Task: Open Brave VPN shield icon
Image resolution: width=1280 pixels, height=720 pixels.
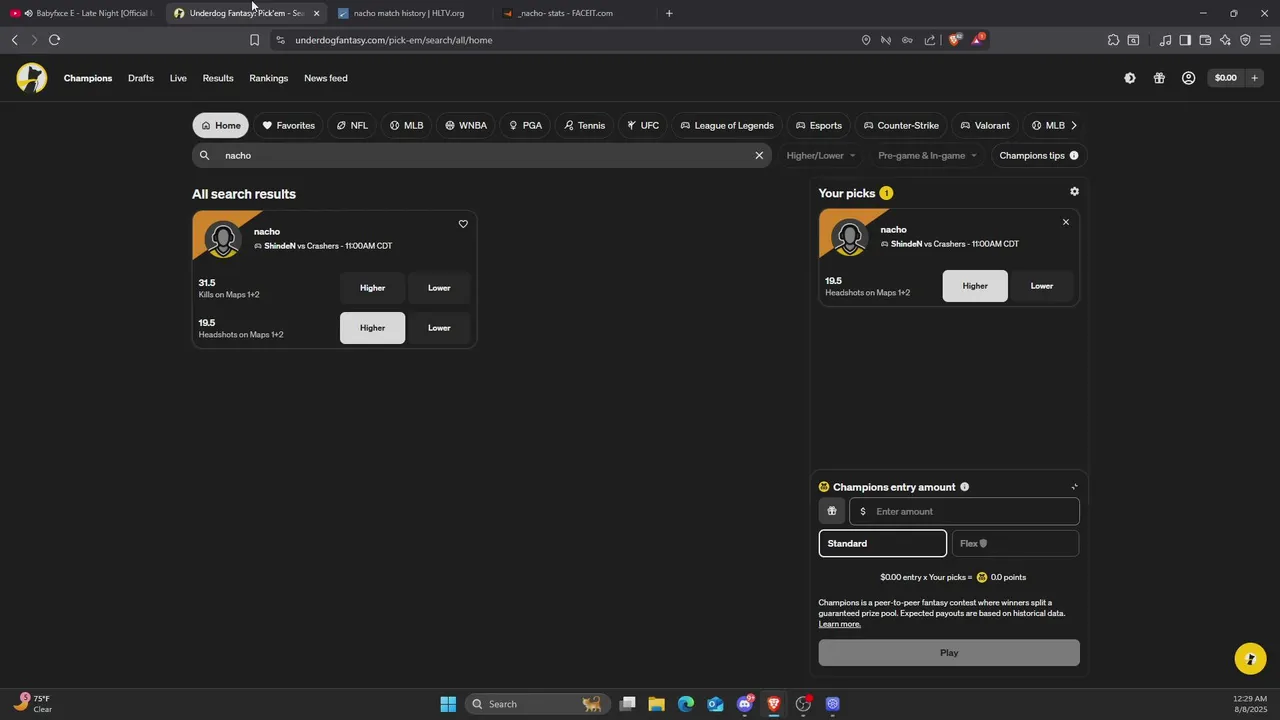Action: click(1245, 40)
